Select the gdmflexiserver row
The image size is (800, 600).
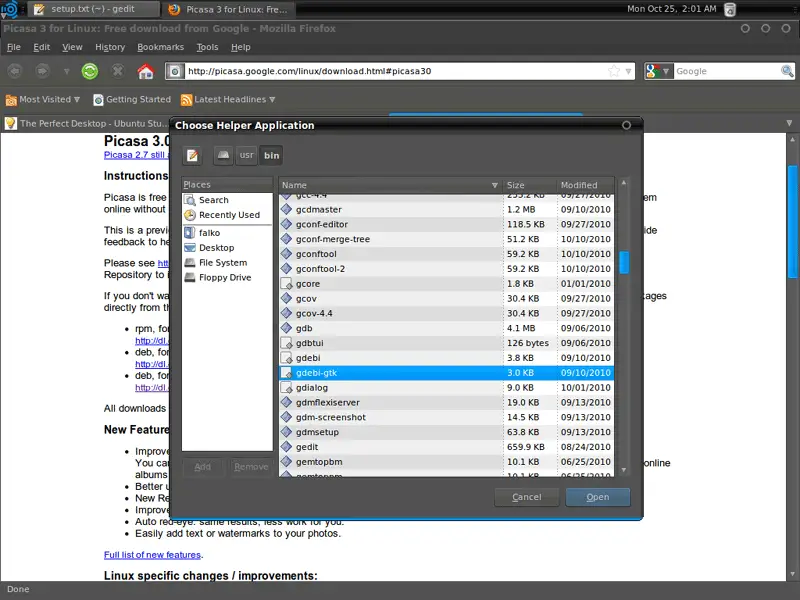coord(446,403)
